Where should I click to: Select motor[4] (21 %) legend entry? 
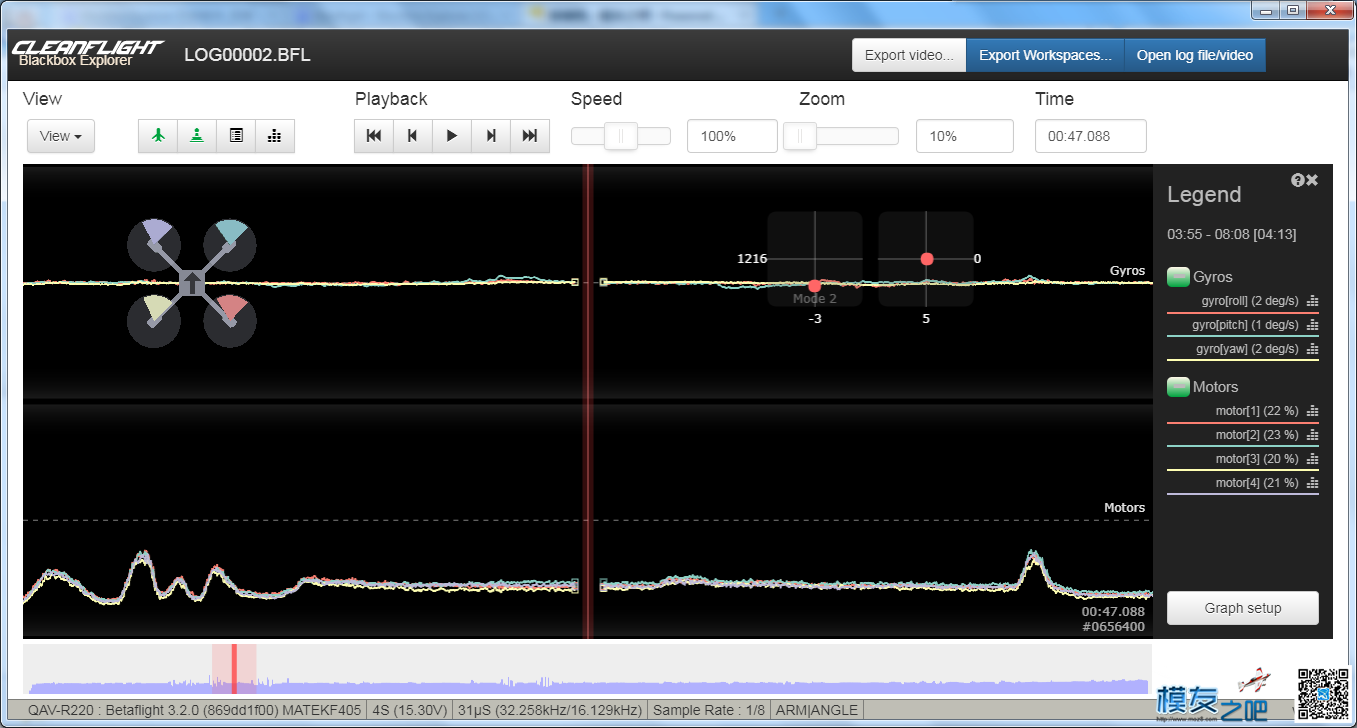click(x=1257, y=483)
